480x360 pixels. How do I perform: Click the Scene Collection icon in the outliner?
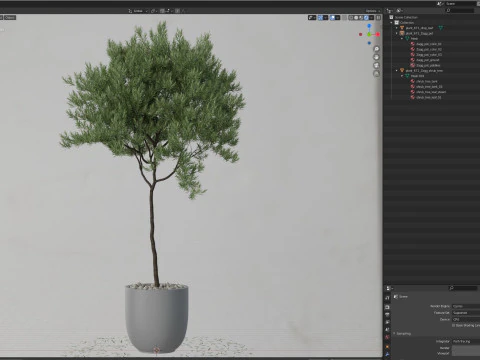tap(391, 17)
